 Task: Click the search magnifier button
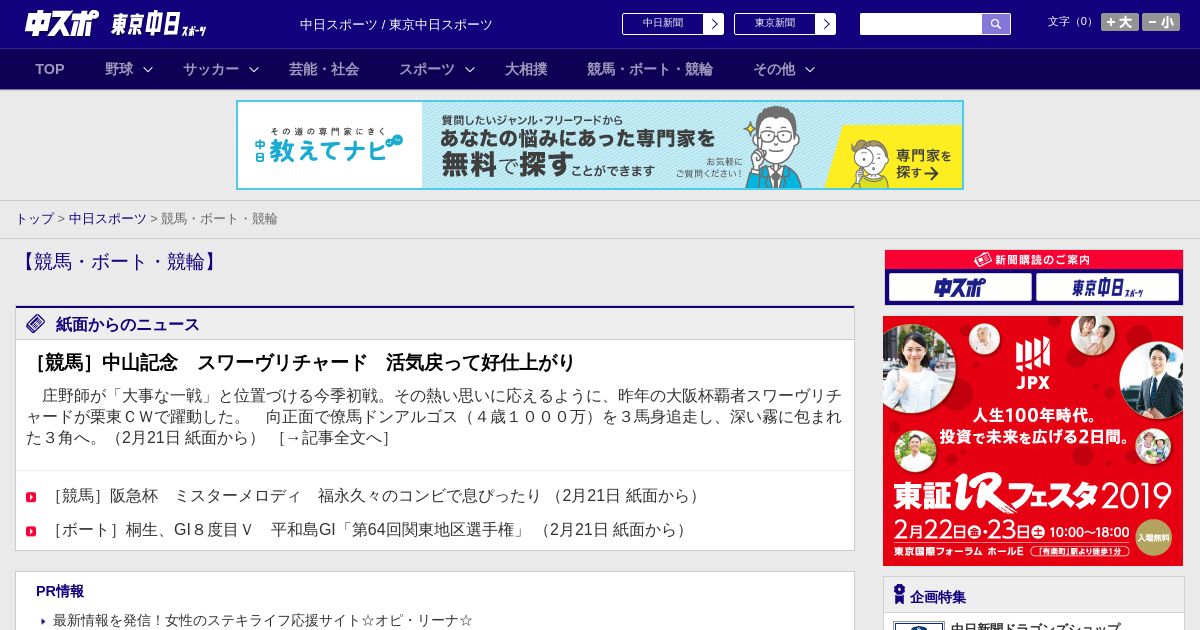click(x=996, y=24)
